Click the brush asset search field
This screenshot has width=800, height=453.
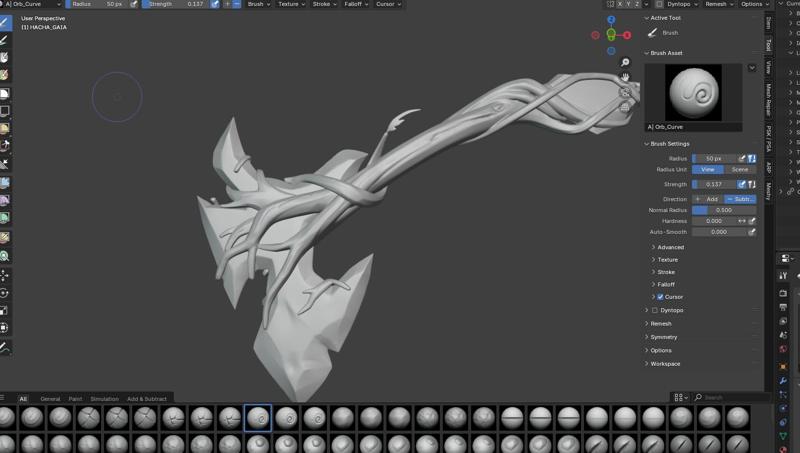[731, 397]
